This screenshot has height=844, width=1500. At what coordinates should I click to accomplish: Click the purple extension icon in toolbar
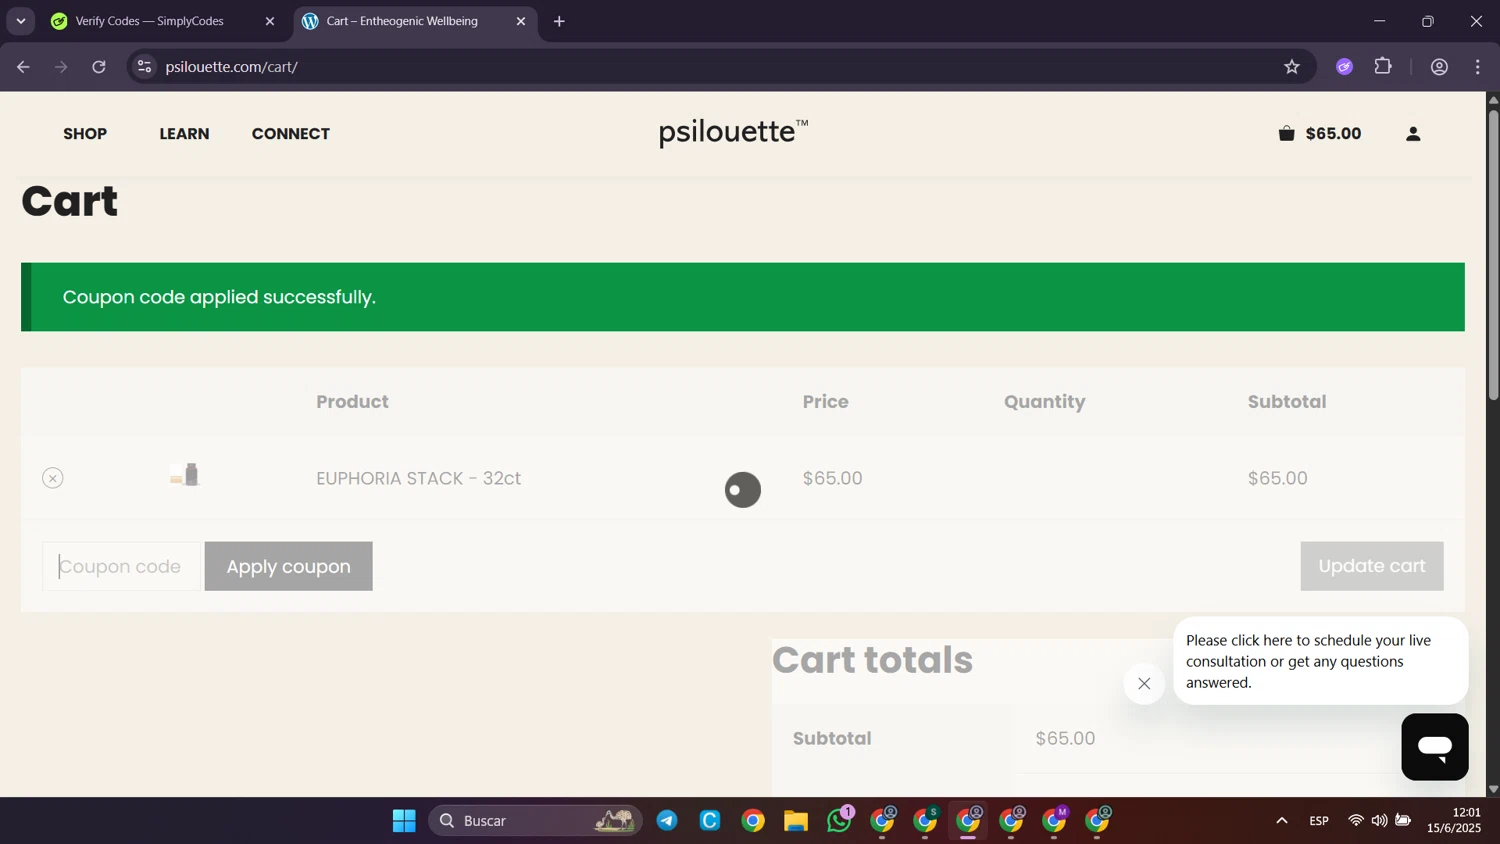pyautogui.click(x=1344, y=67)
